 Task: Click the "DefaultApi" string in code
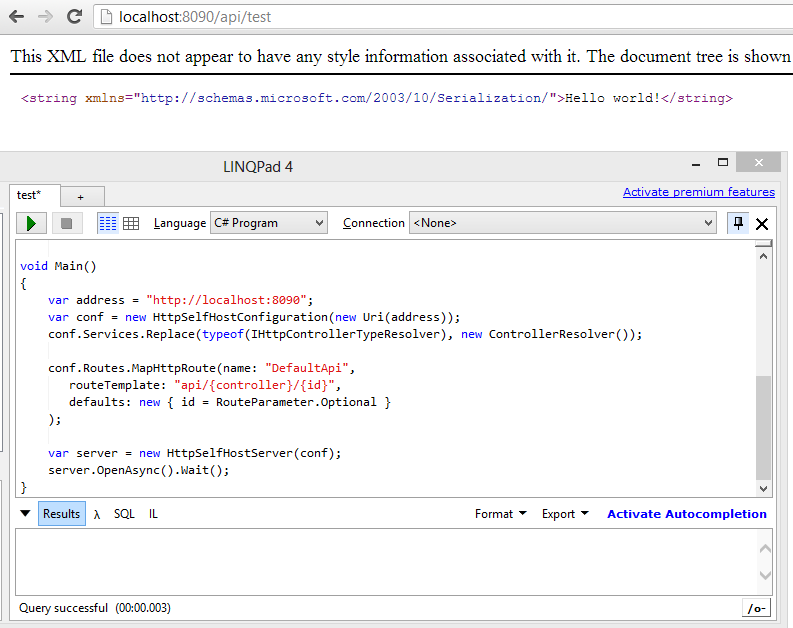[307, 368]
